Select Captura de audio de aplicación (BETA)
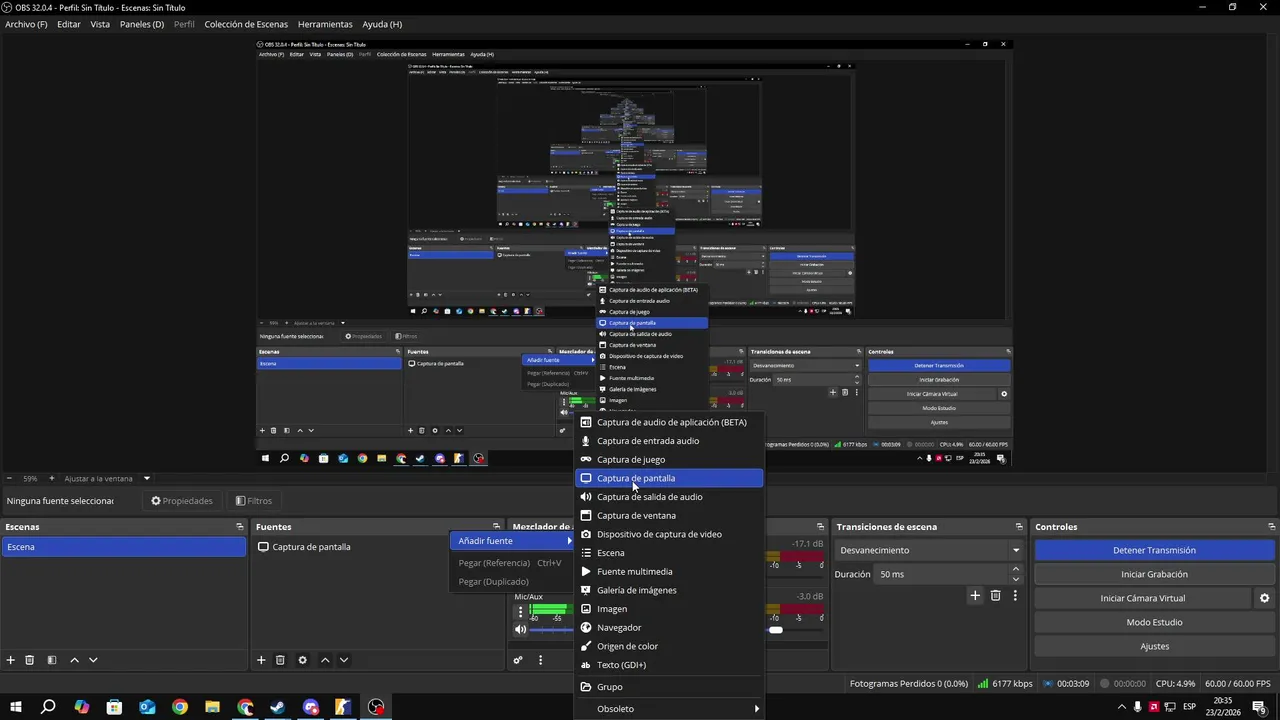Screen dimensions: 1280x720 [x=669, y=422]
